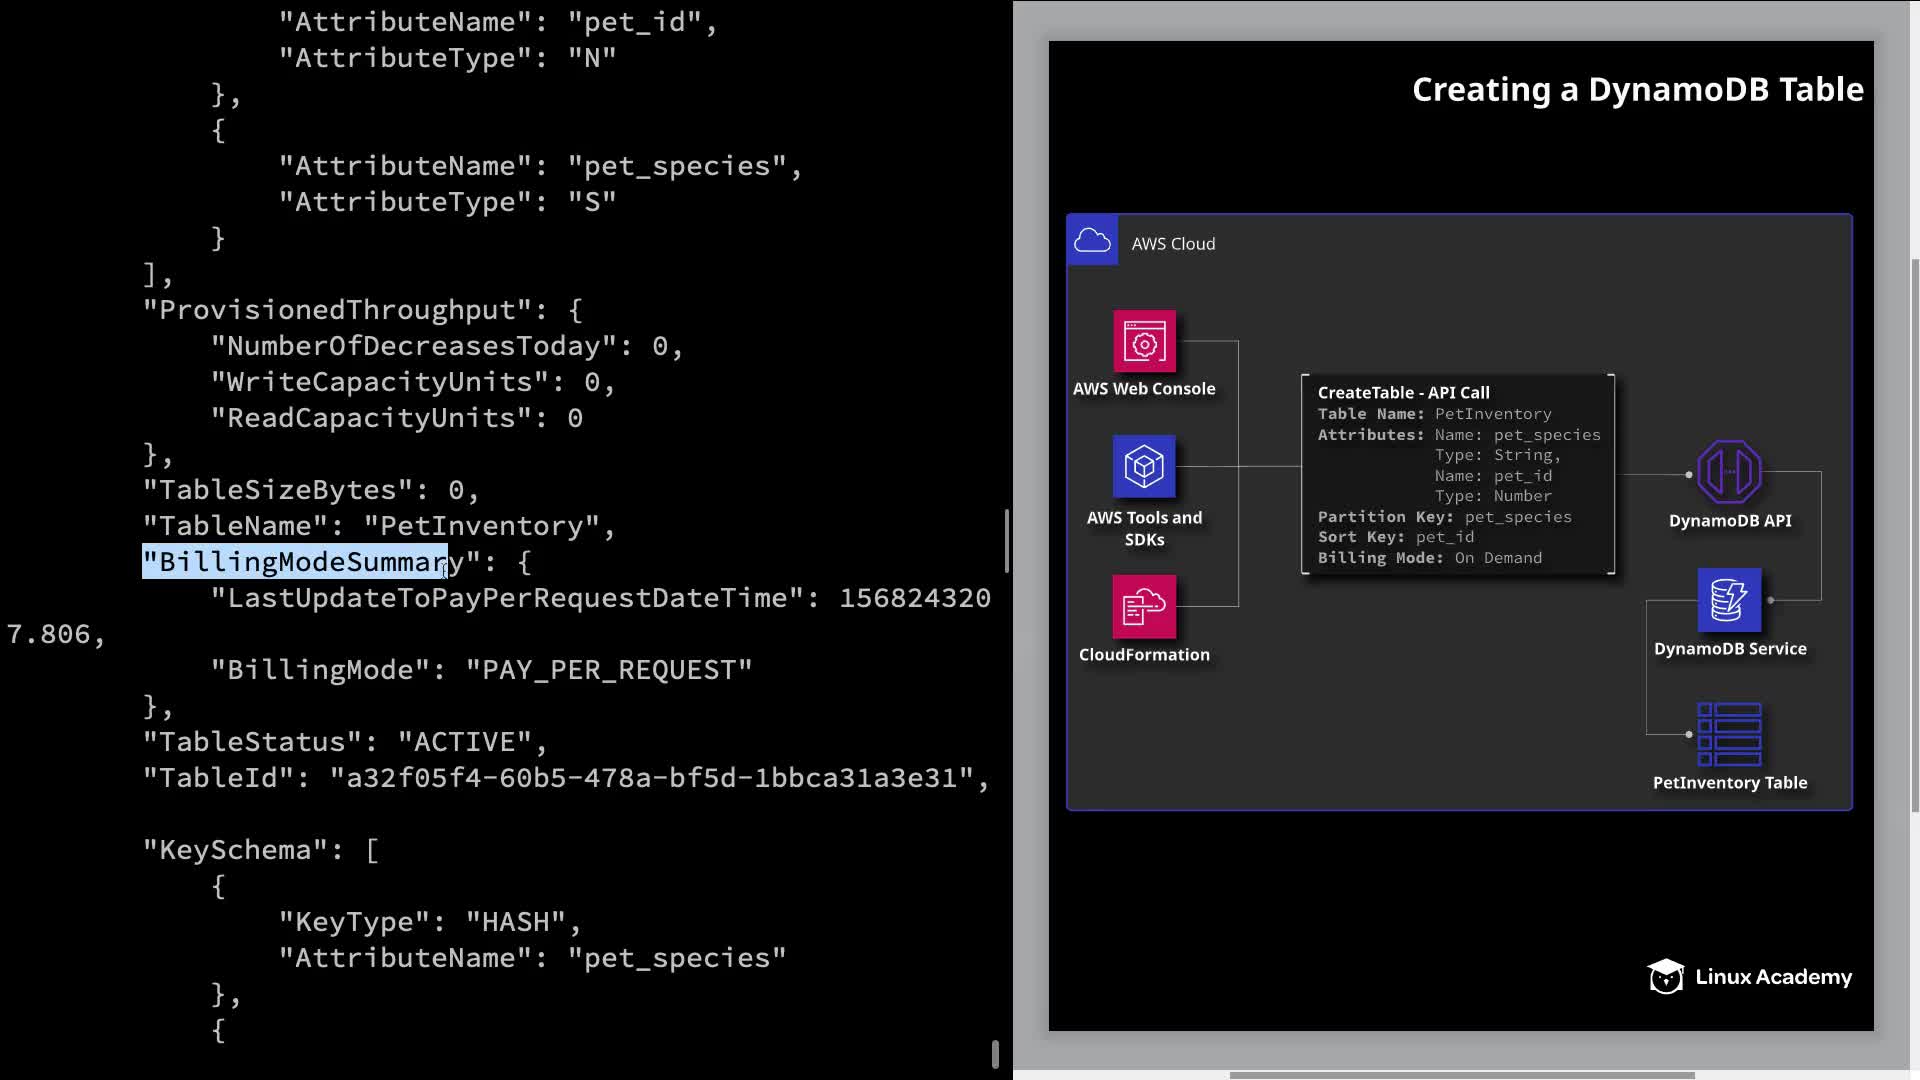This screenshot has width=1920, height=1080.
Task: Click the "Billing Mode: On Demand" line
Action: point(1429,558)
